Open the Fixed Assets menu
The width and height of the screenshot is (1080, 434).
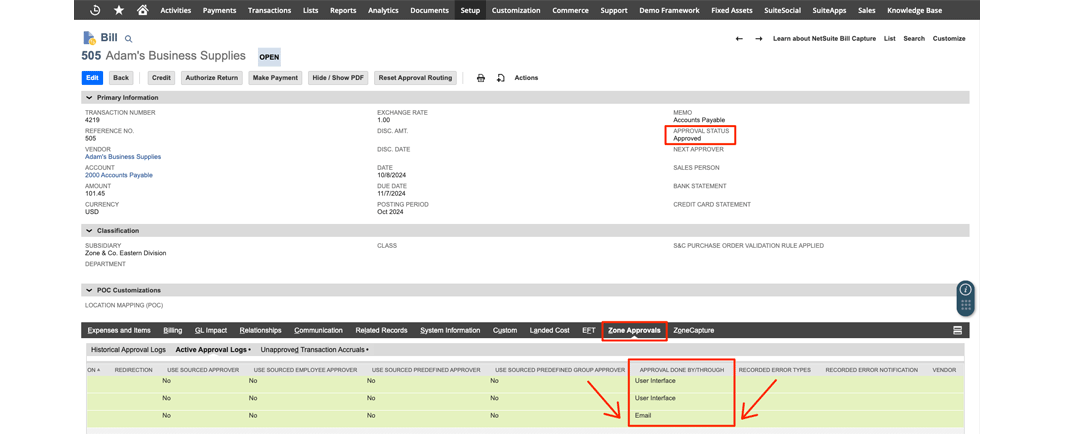coord(732,10)
